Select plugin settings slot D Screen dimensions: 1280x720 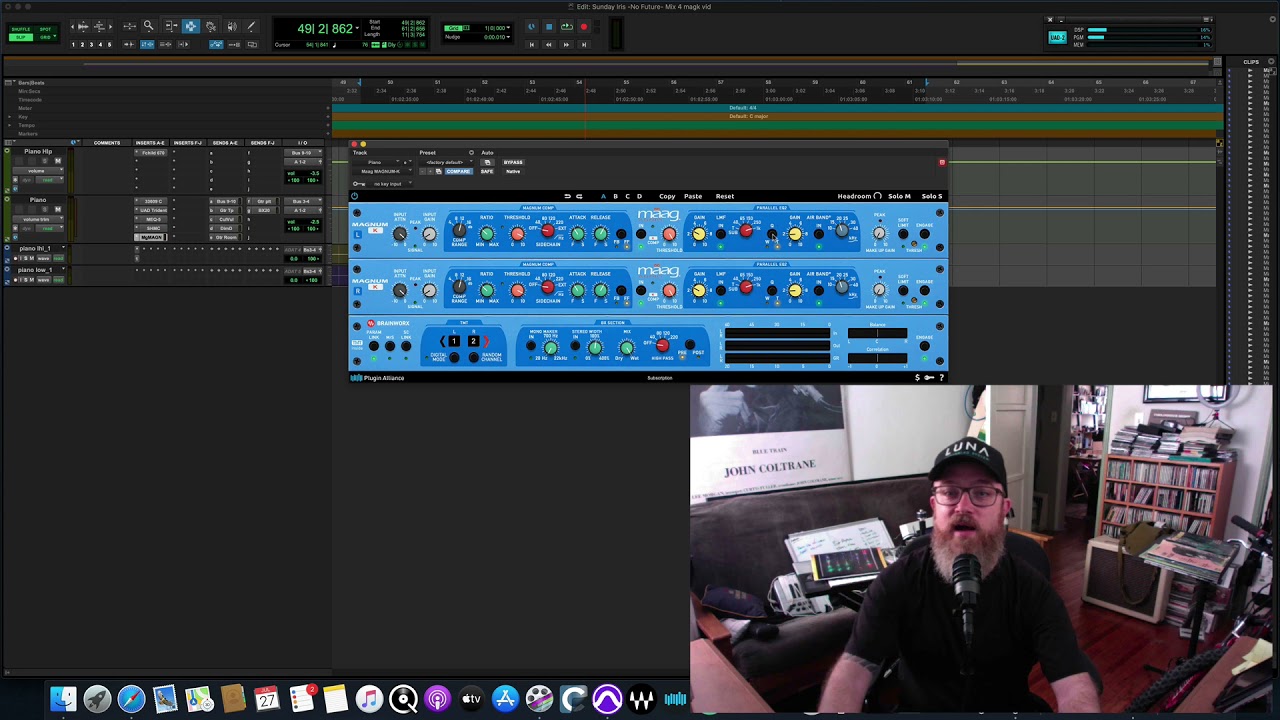[x=639, y=196]
